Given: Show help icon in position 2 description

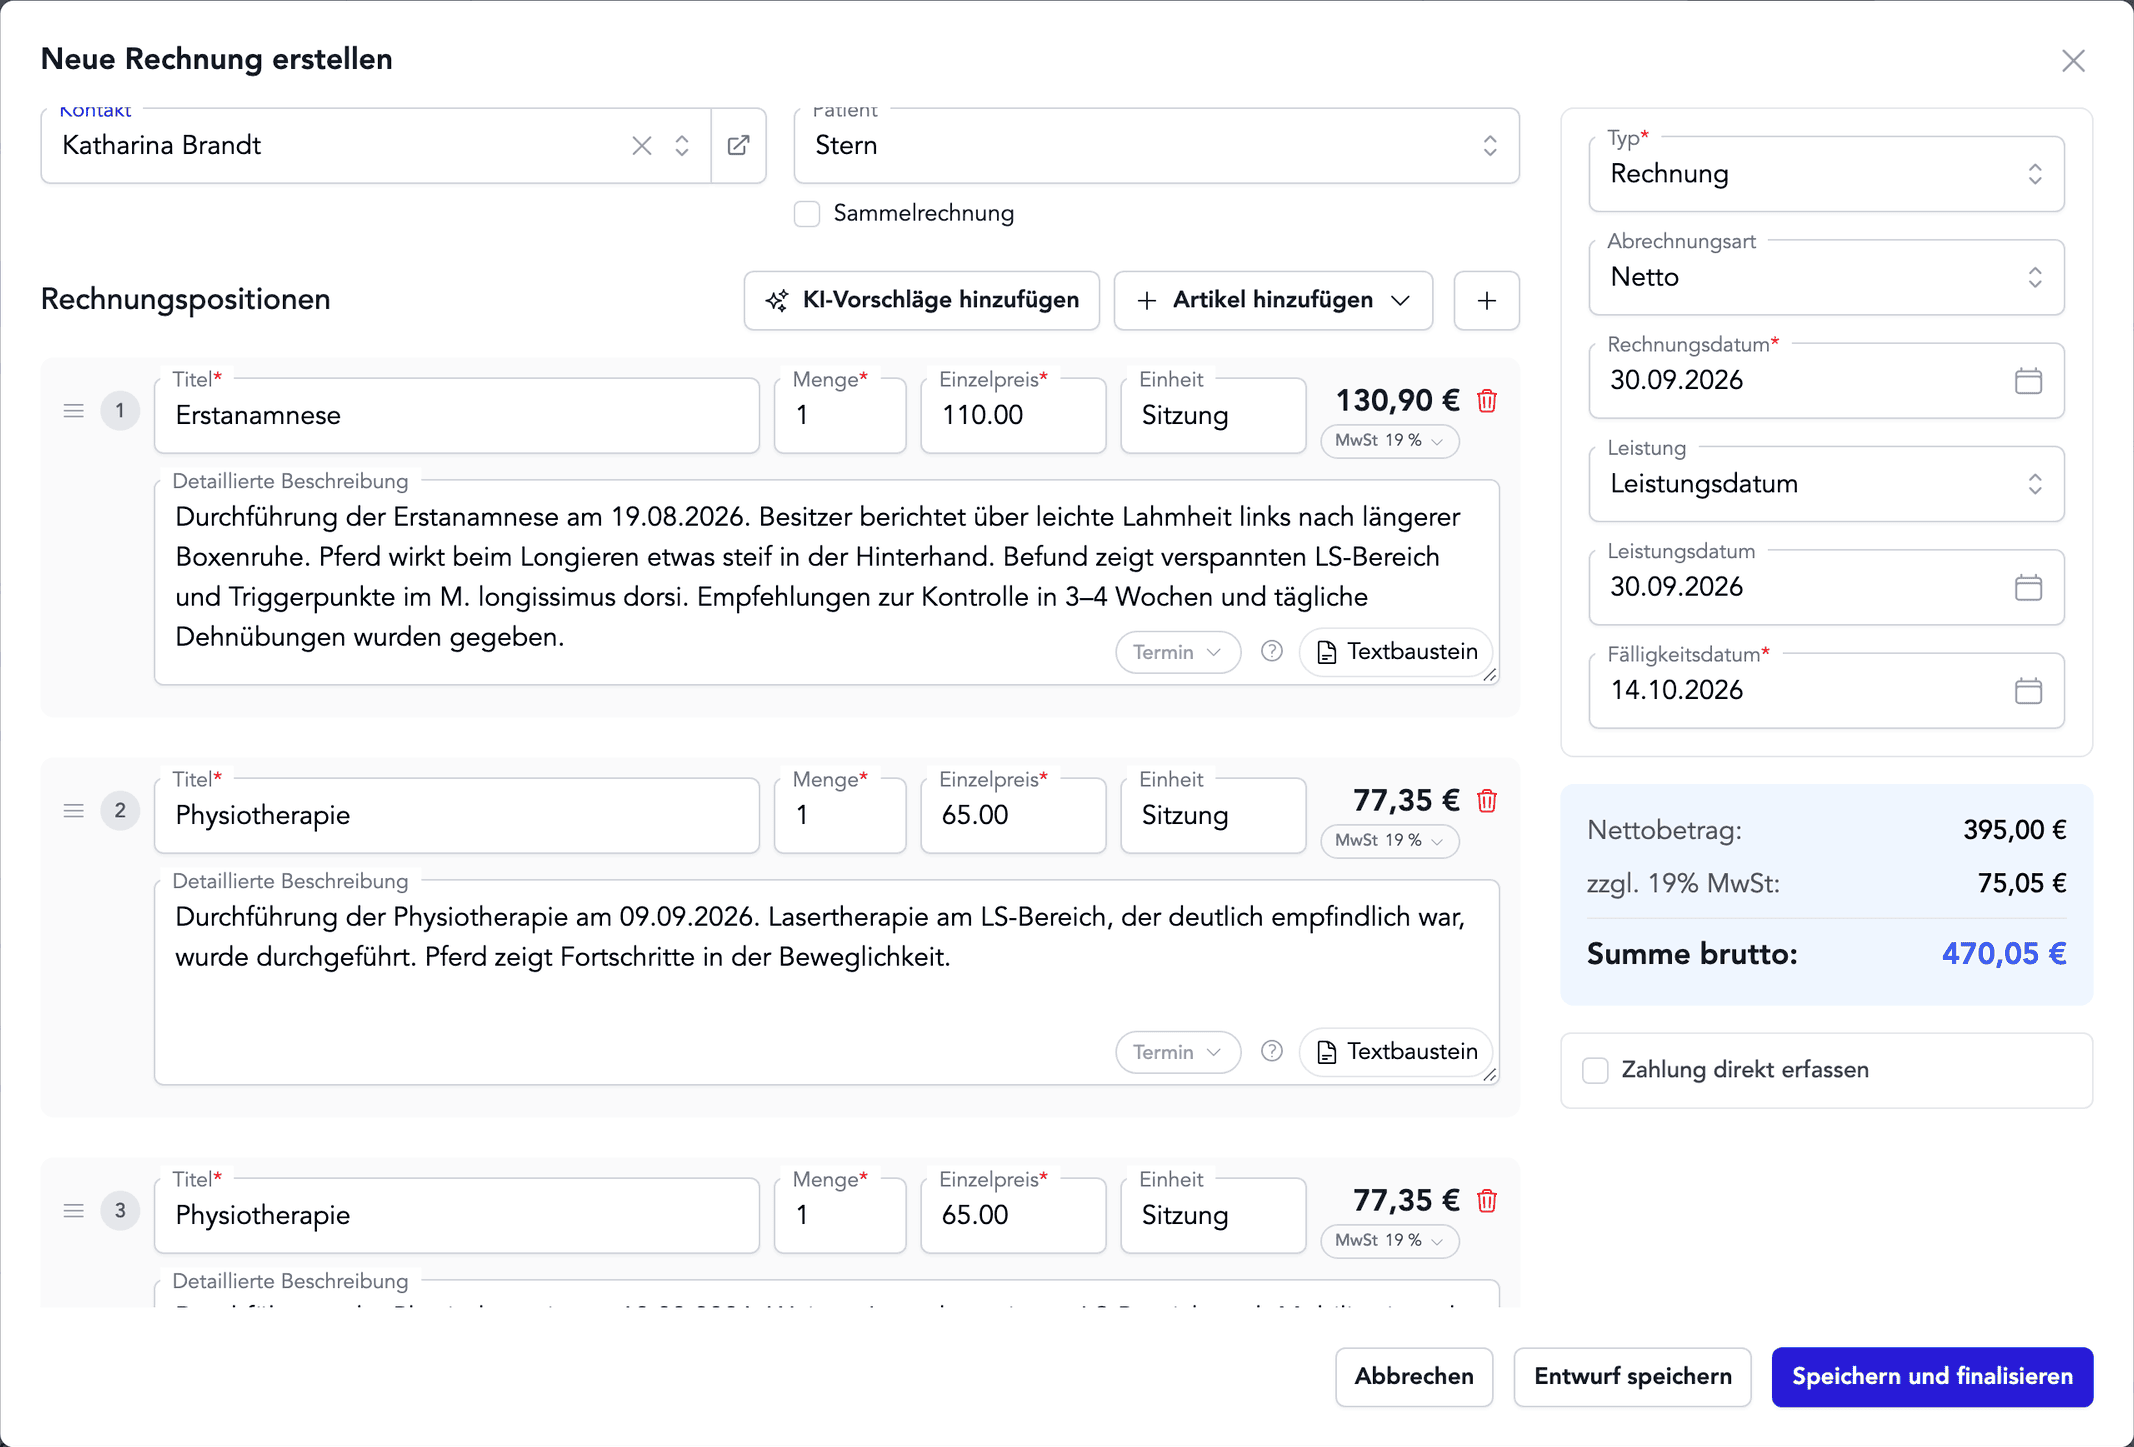Looking at the screenshot, I should click(x=1272, y=1051).
